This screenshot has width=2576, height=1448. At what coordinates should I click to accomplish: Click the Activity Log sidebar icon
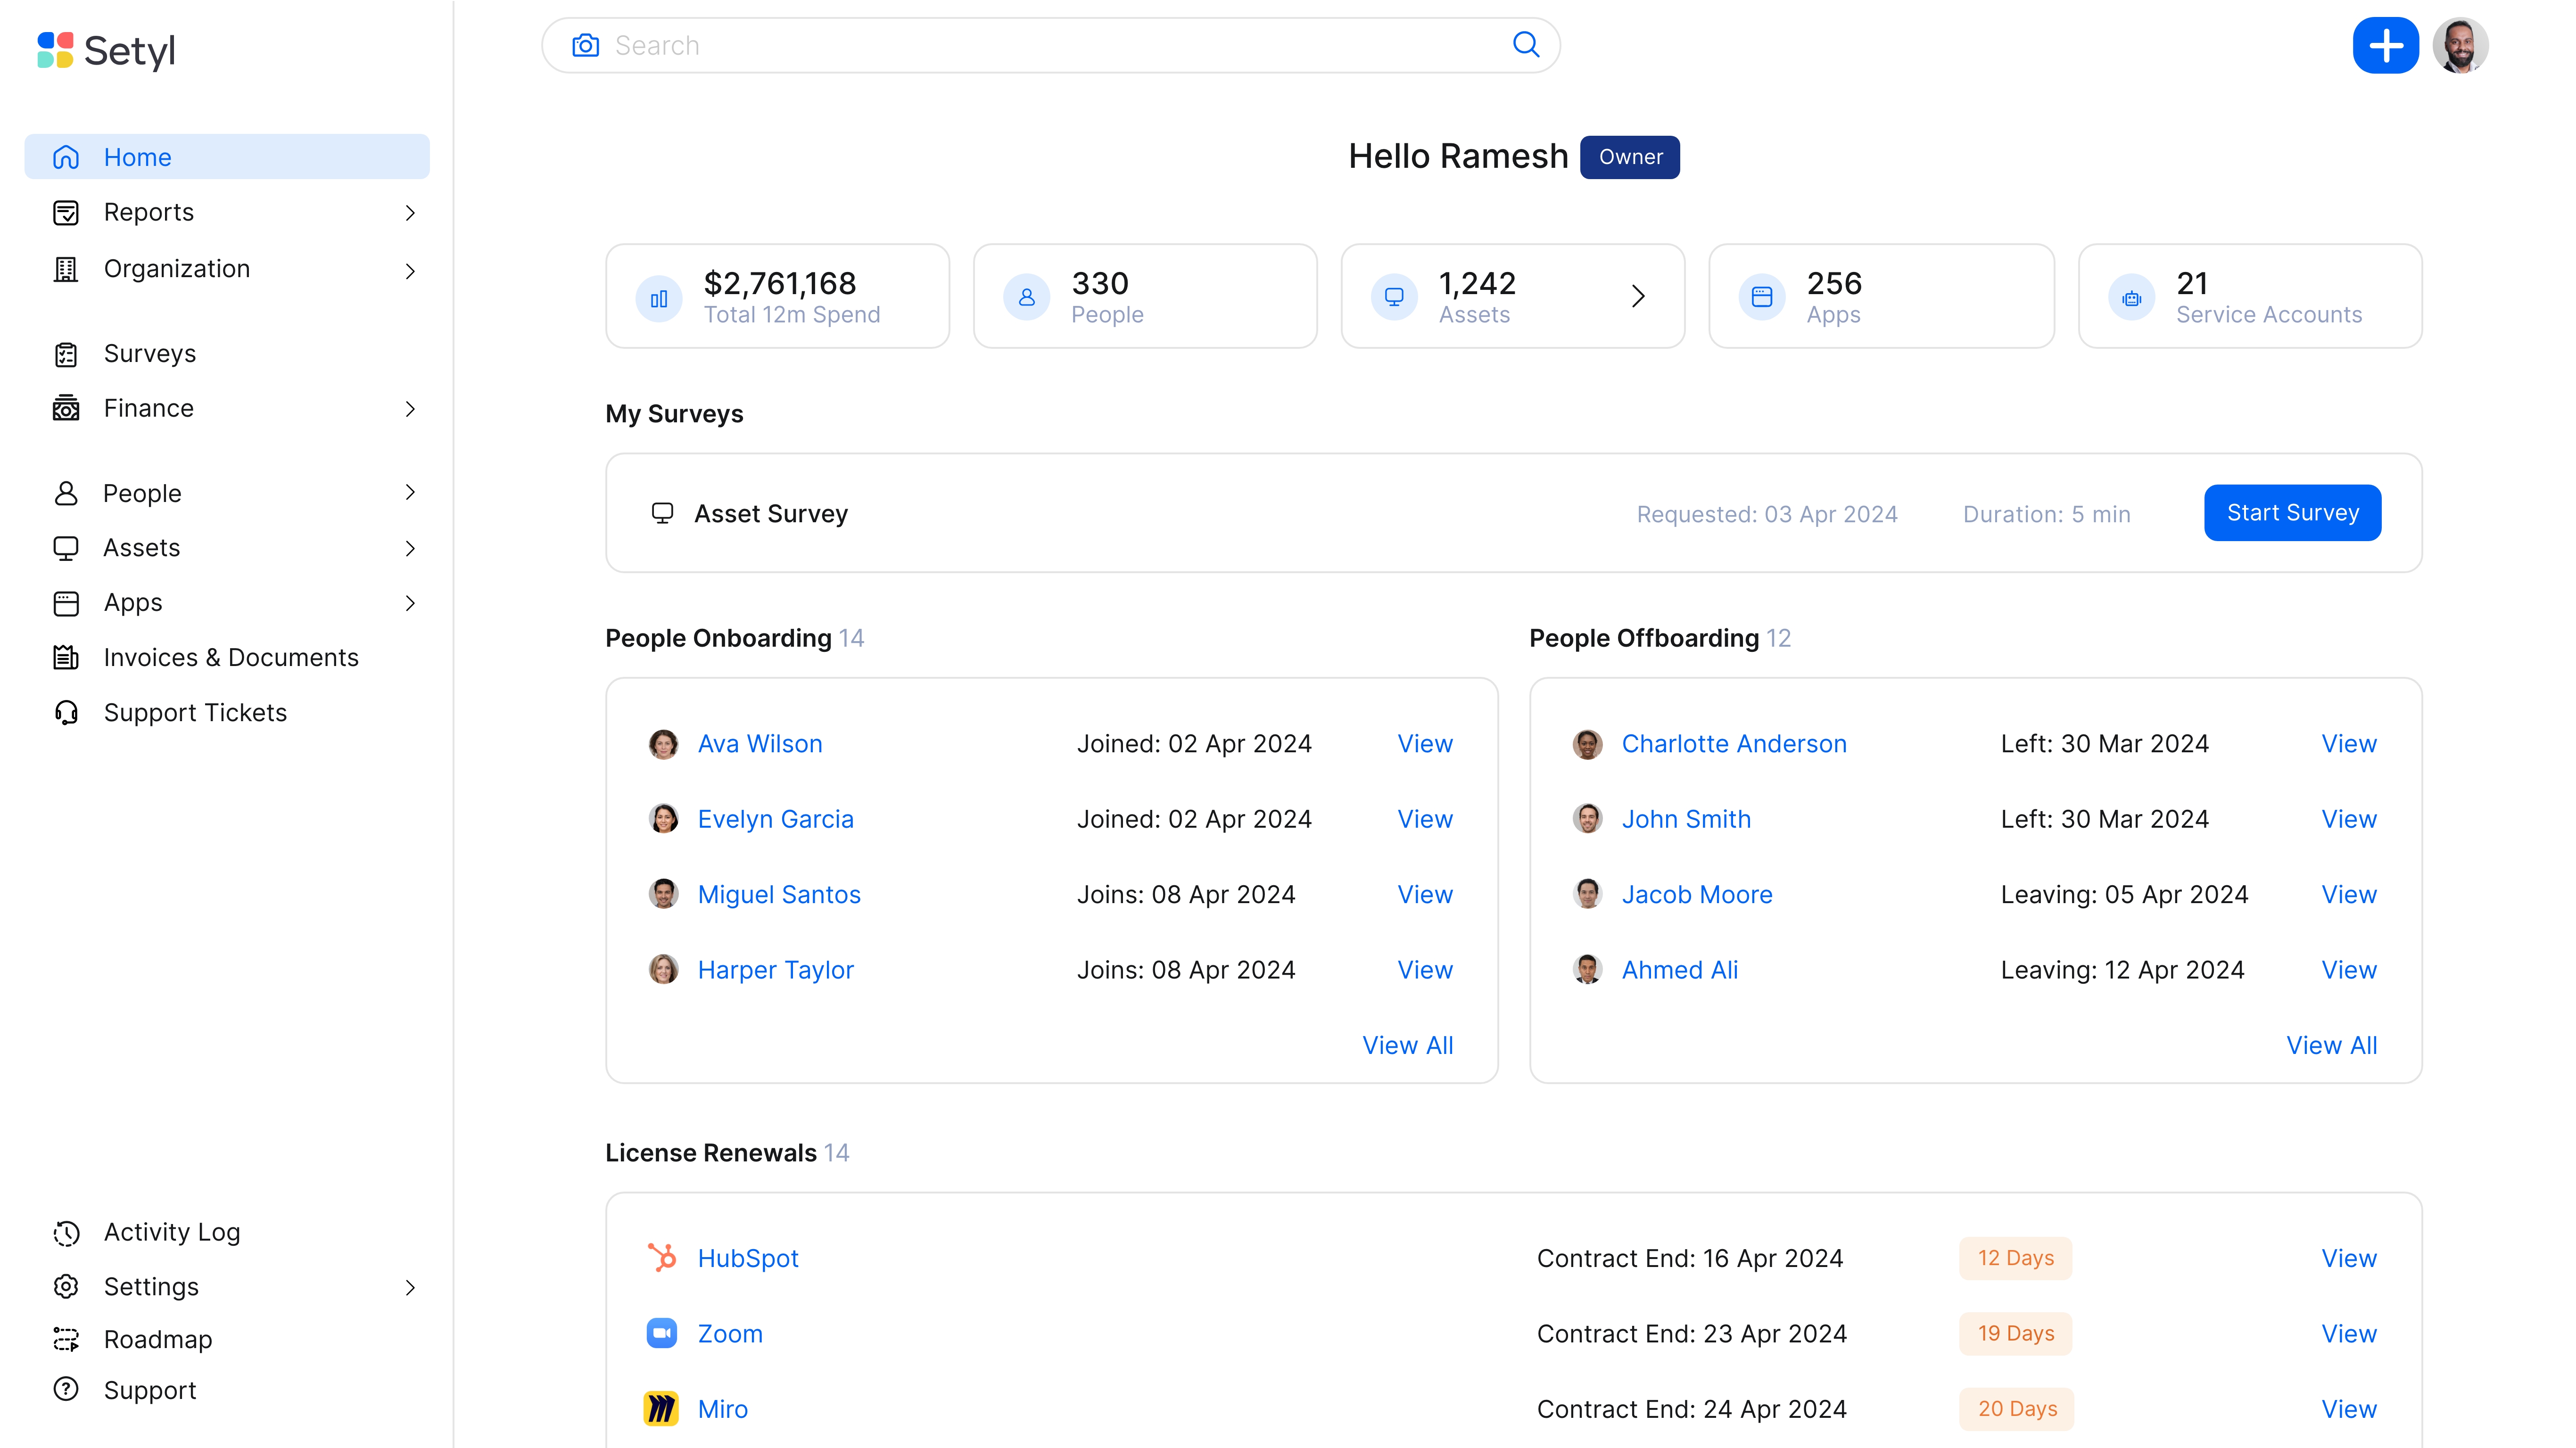pos(65,1232)
